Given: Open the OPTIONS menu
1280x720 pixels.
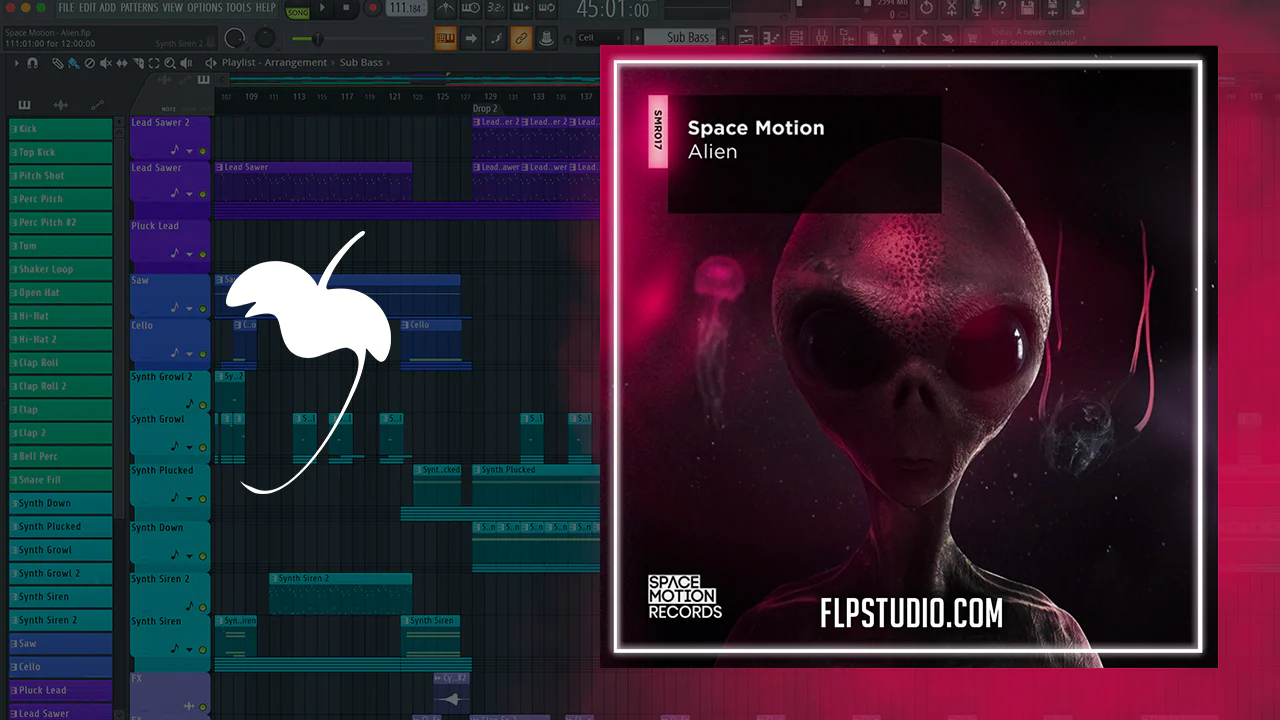Looking at the screenshot, I should pos(205,7).
